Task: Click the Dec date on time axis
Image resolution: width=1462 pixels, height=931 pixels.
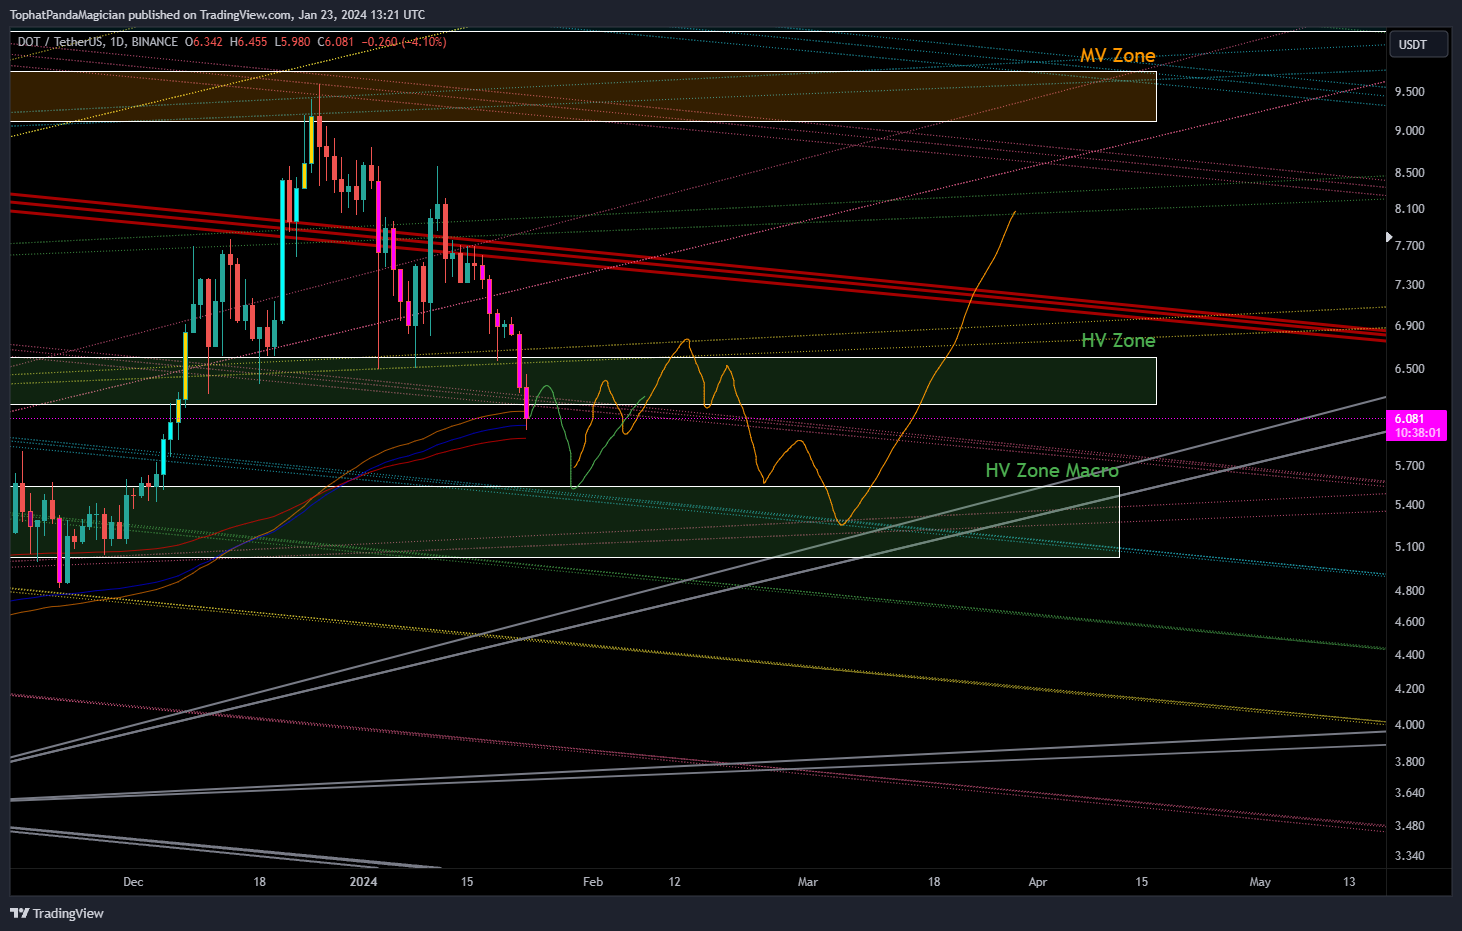Action: (x=133, y=882)
